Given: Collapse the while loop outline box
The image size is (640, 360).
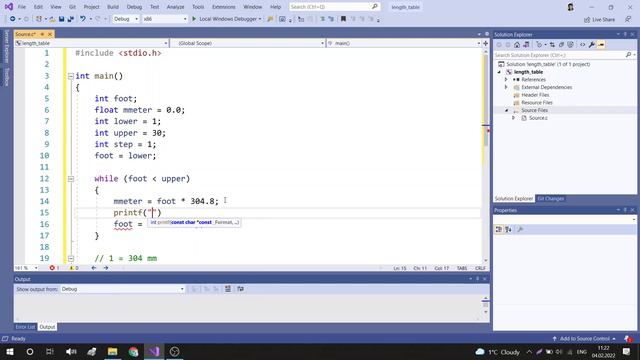Looking at the screenshot, I should 71,179.
